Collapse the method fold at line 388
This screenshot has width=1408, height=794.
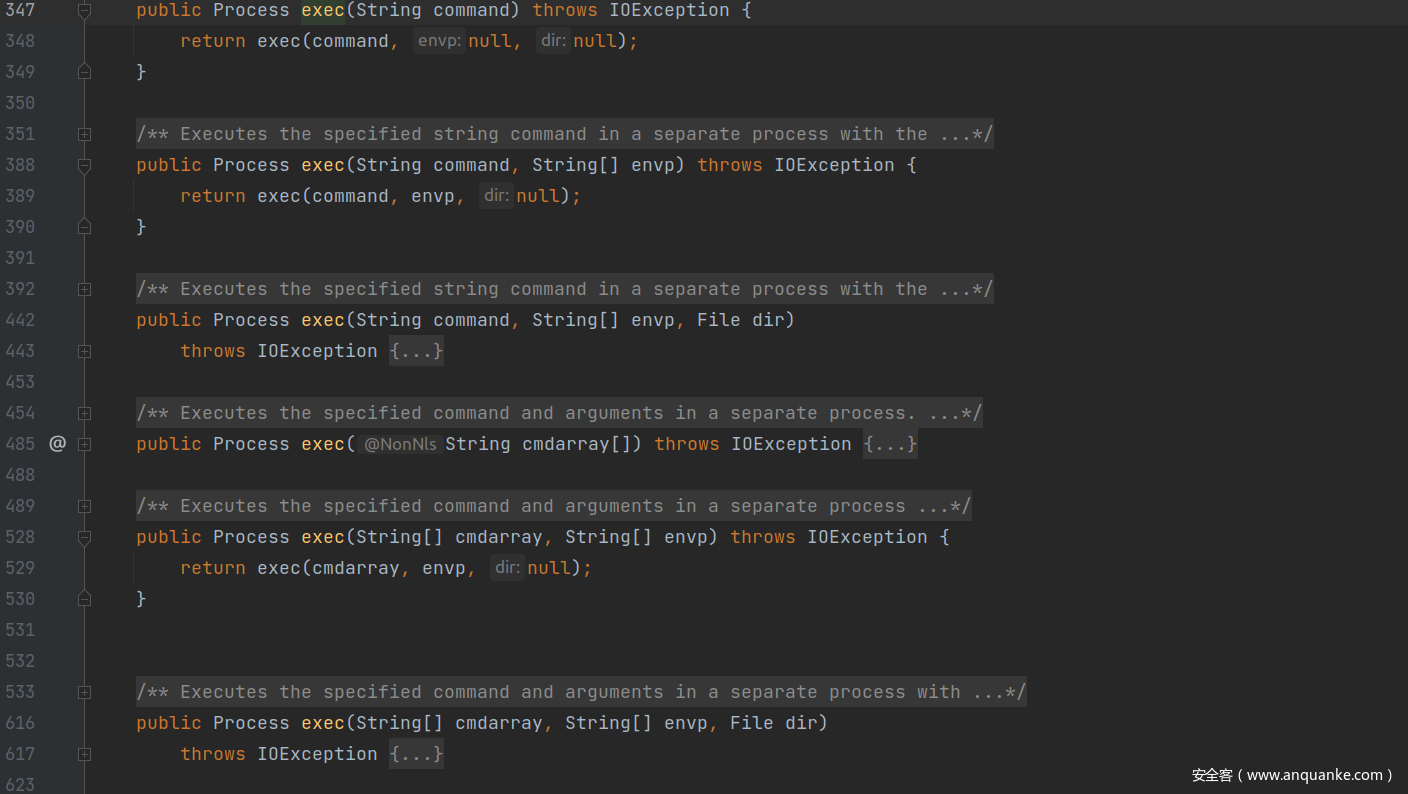coord(84,165)
